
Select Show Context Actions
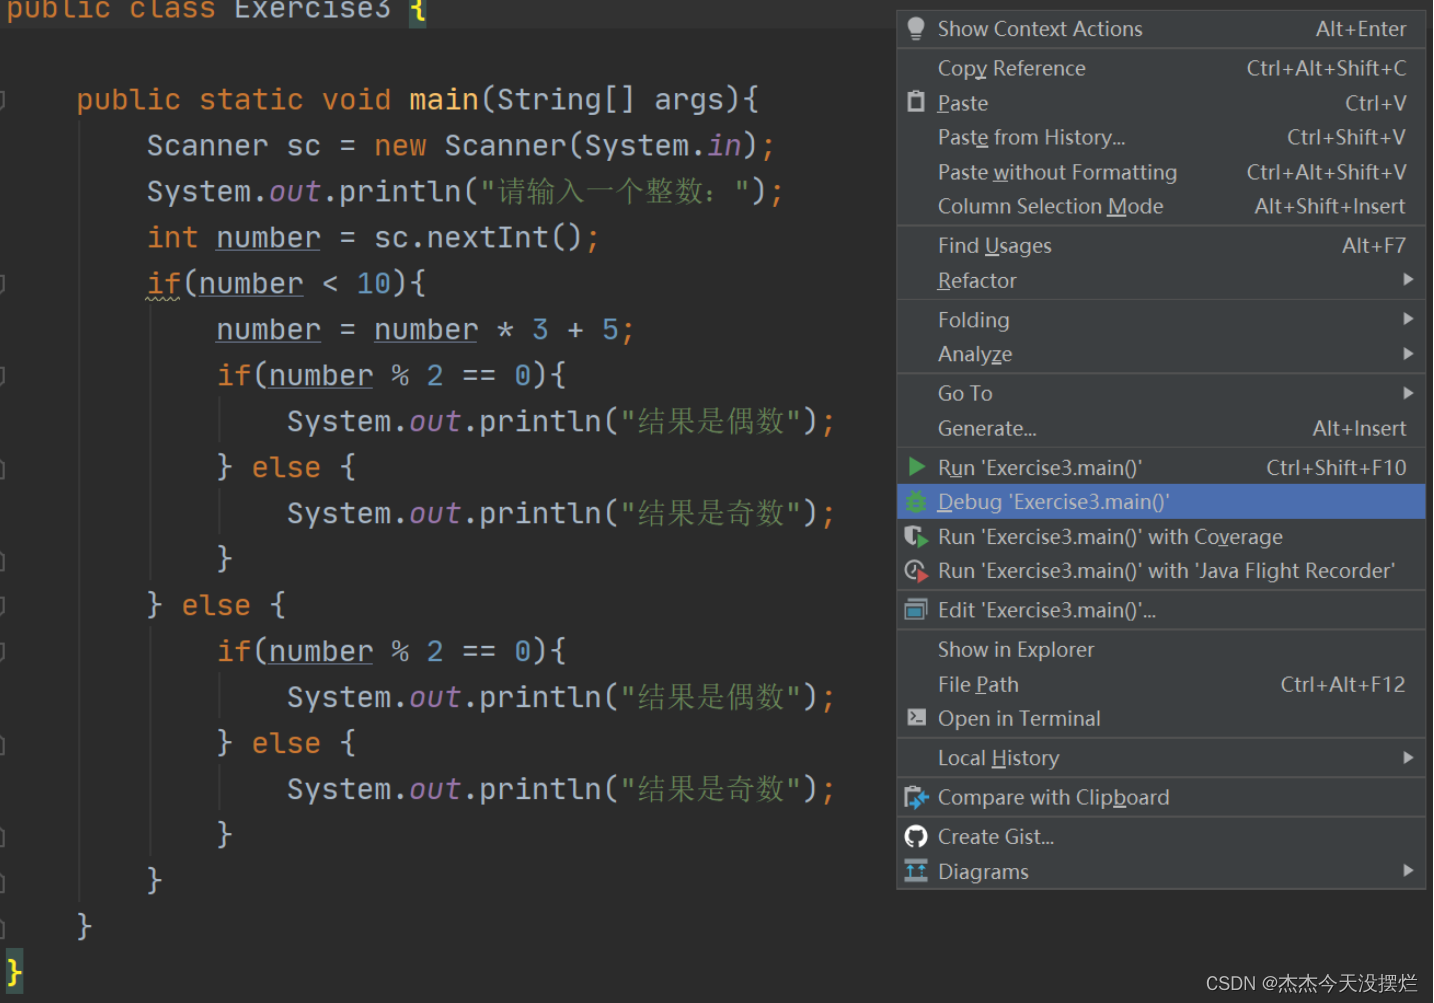1161,29
